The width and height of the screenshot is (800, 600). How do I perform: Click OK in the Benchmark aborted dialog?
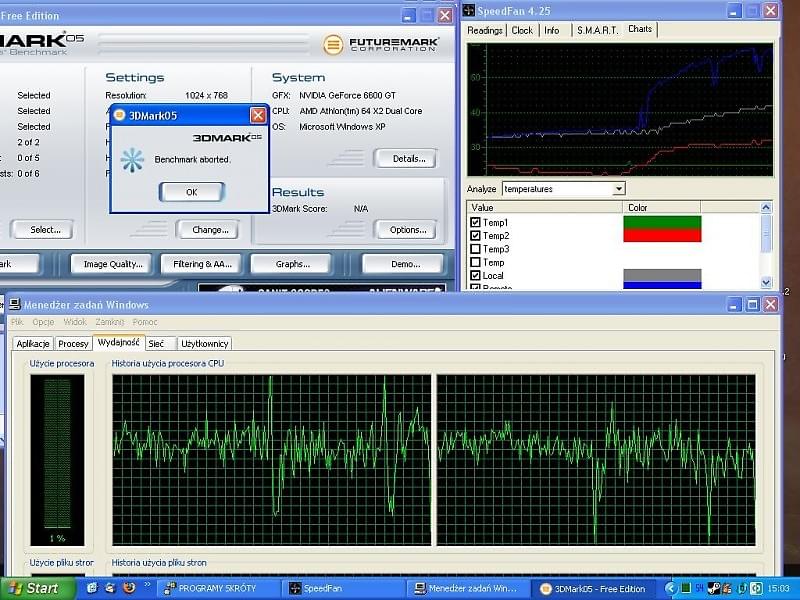tap(191, 192)
